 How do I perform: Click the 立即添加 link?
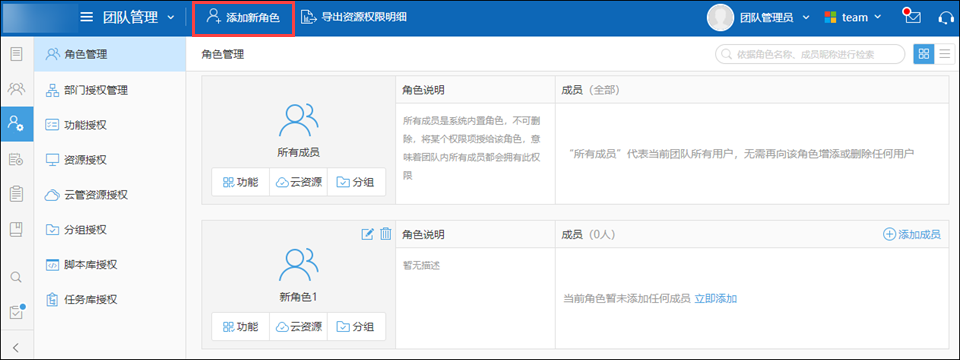(x=716, y=299)
